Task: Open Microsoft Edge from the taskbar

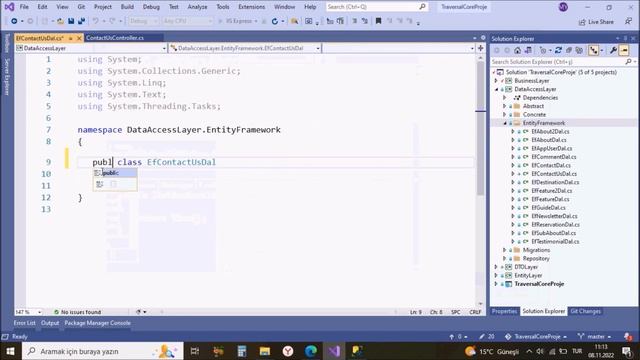Action: (311, 351)
